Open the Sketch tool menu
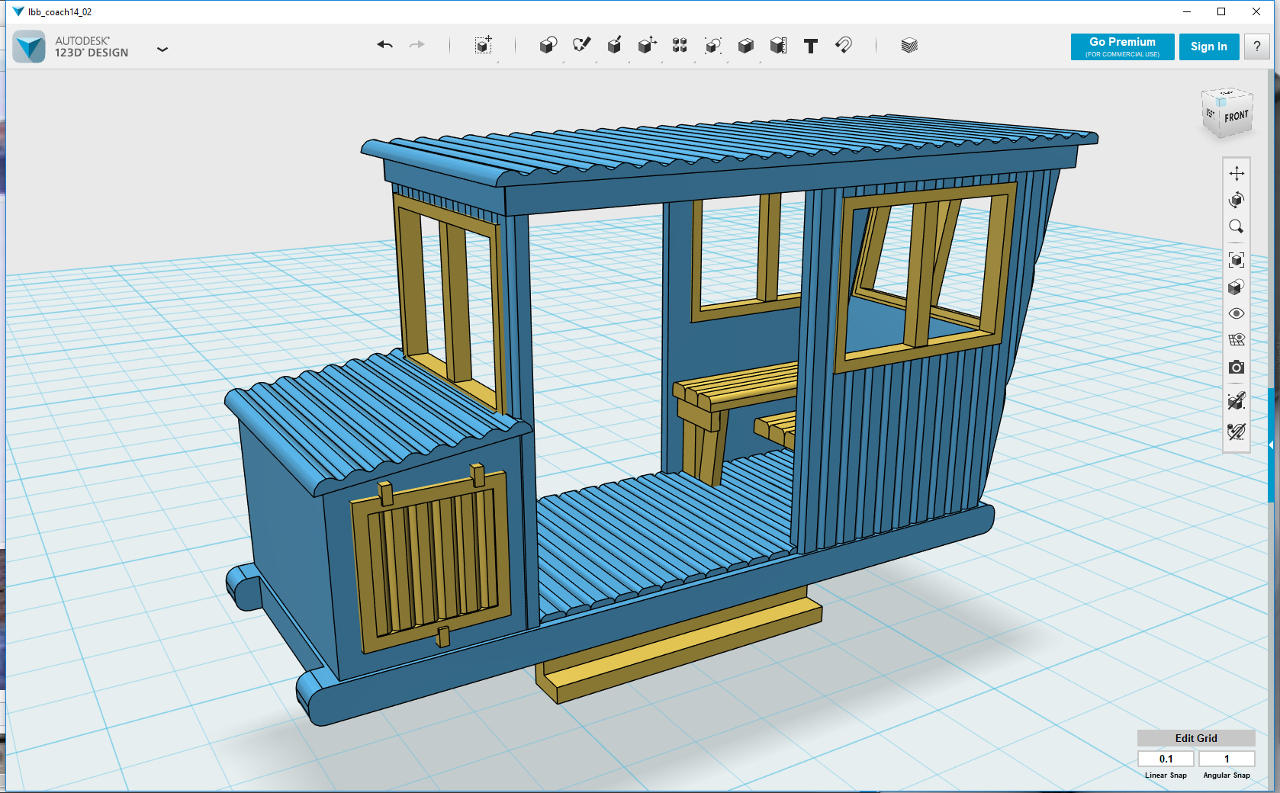Screen dimensions: 1280x793 click(x=581, y=45)
